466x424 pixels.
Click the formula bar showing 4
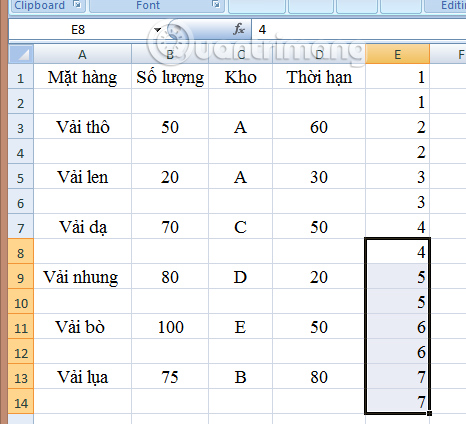[x=358, y=30]
